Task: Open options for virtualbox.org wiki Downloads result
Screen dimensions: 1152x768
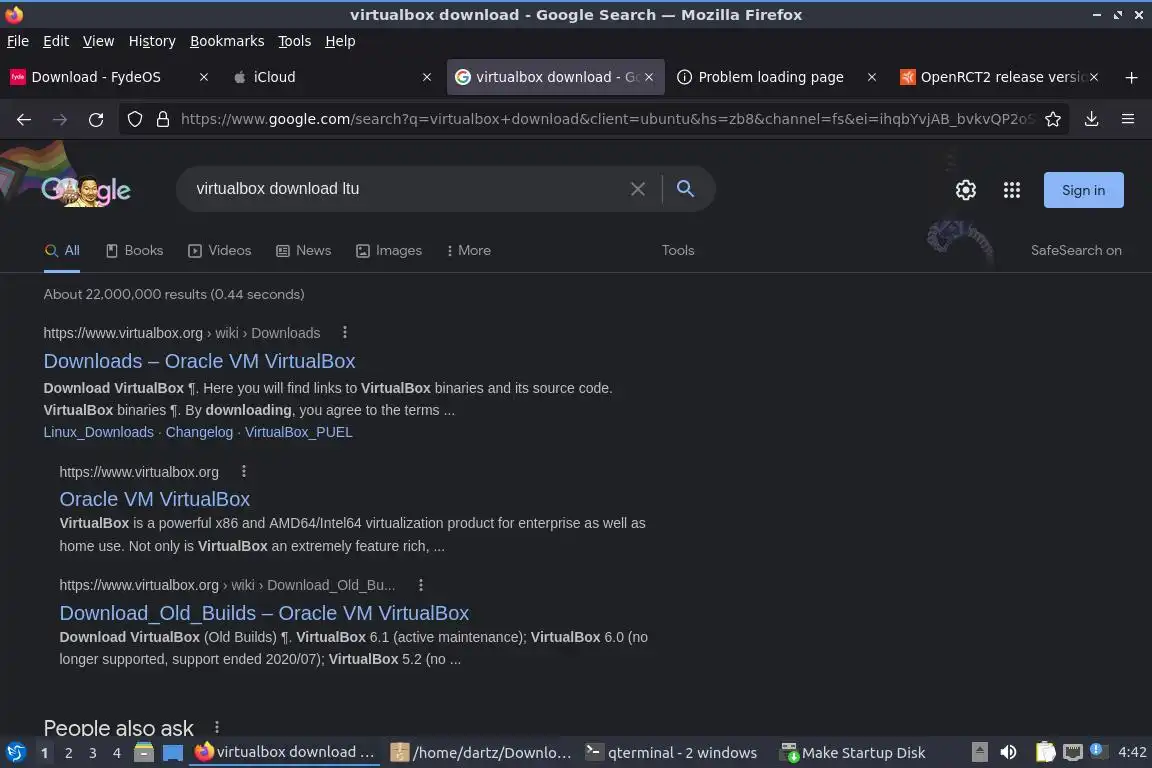Action: (345, 332)
